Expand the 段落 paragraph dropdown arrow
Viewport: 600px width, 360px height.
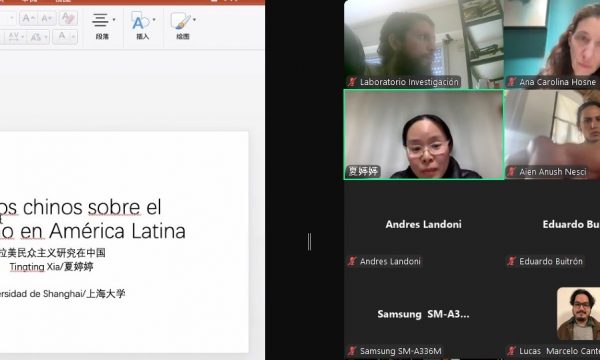[114, 20]
